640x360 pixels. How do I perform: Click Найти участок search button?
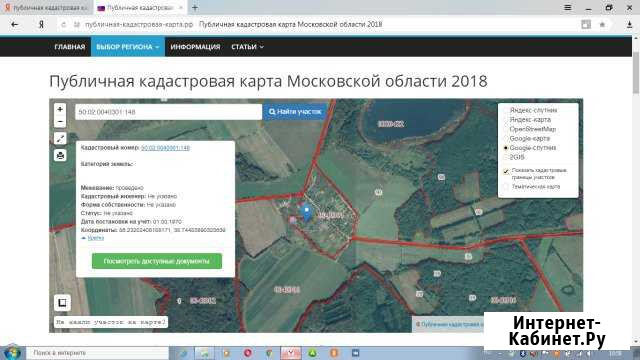pos(295,112)
